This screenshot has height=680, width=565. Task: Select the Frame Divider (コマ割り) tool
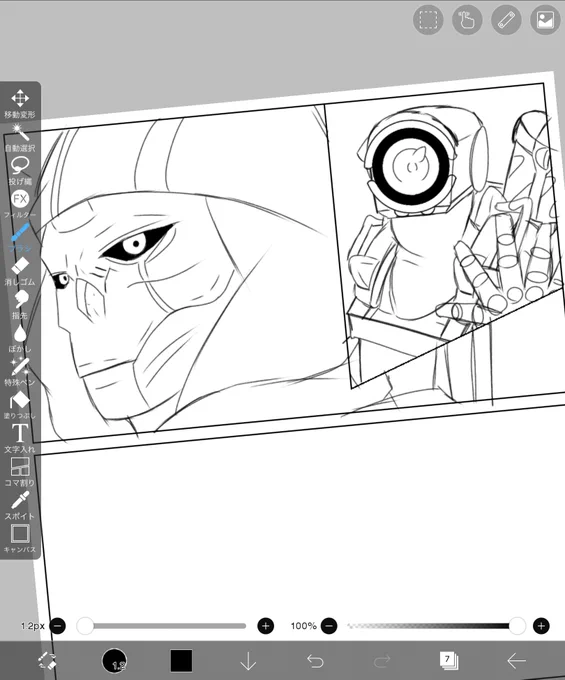[x=20, y=472]
